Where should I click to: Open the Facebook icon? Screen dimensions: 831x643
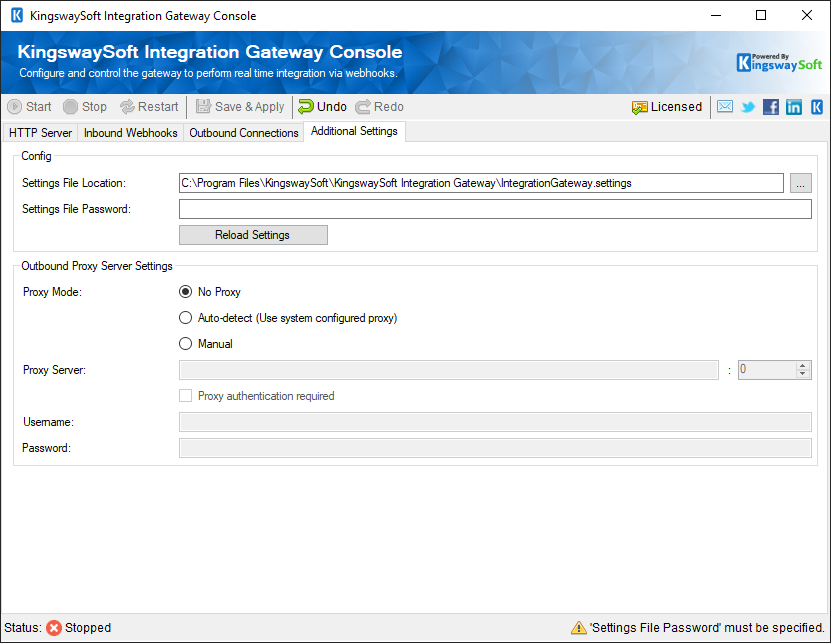771,107
